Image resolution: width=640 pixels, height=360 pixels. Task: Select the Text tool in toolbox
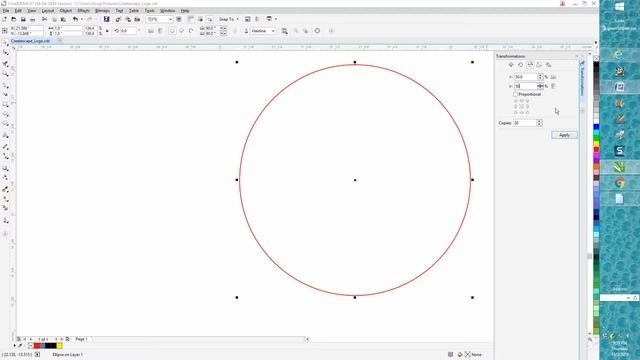pos(5,135)
